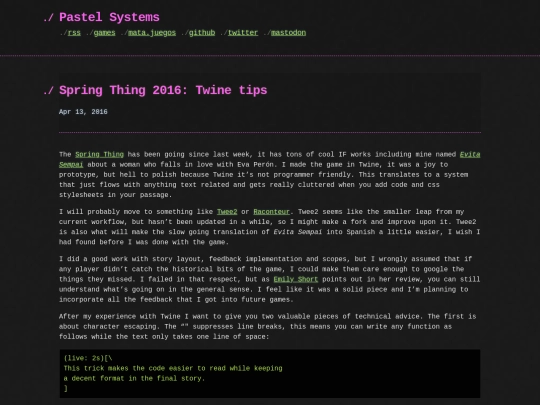Image resolution: width=540 pixels, height=405 pixels.
Task: Click the italic Evita Sempai text in second paragraph
Action: [298, 232]
